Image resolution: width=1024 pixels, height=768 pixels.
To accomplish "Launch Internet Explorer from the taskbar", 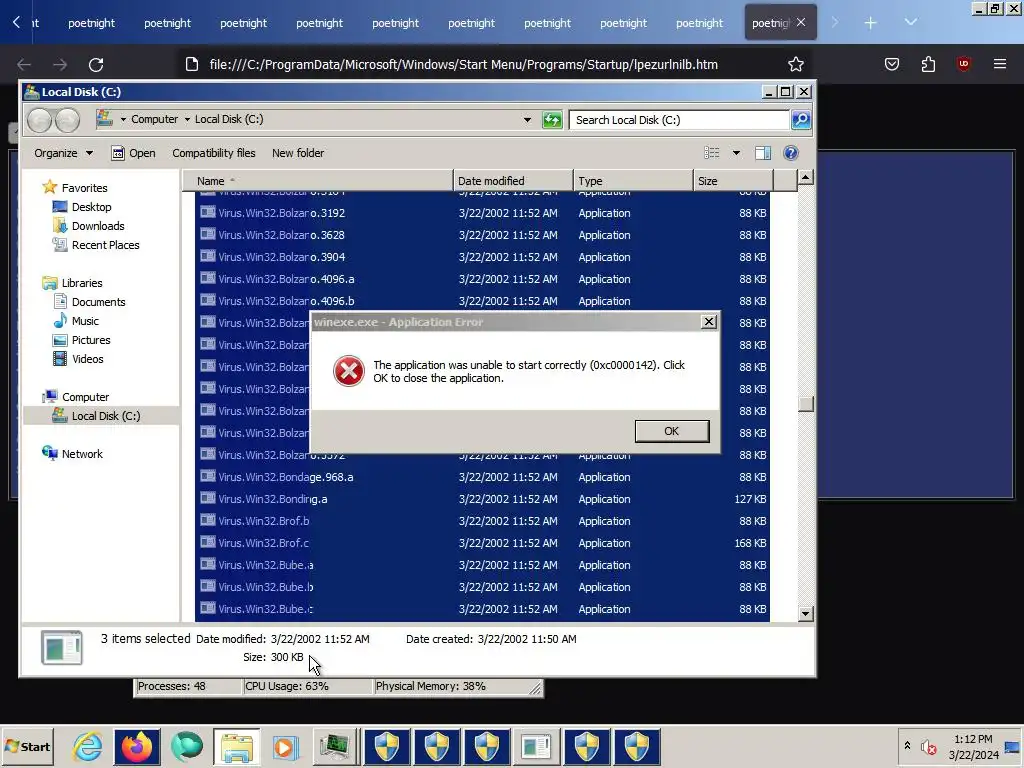I will coord(88,746).
